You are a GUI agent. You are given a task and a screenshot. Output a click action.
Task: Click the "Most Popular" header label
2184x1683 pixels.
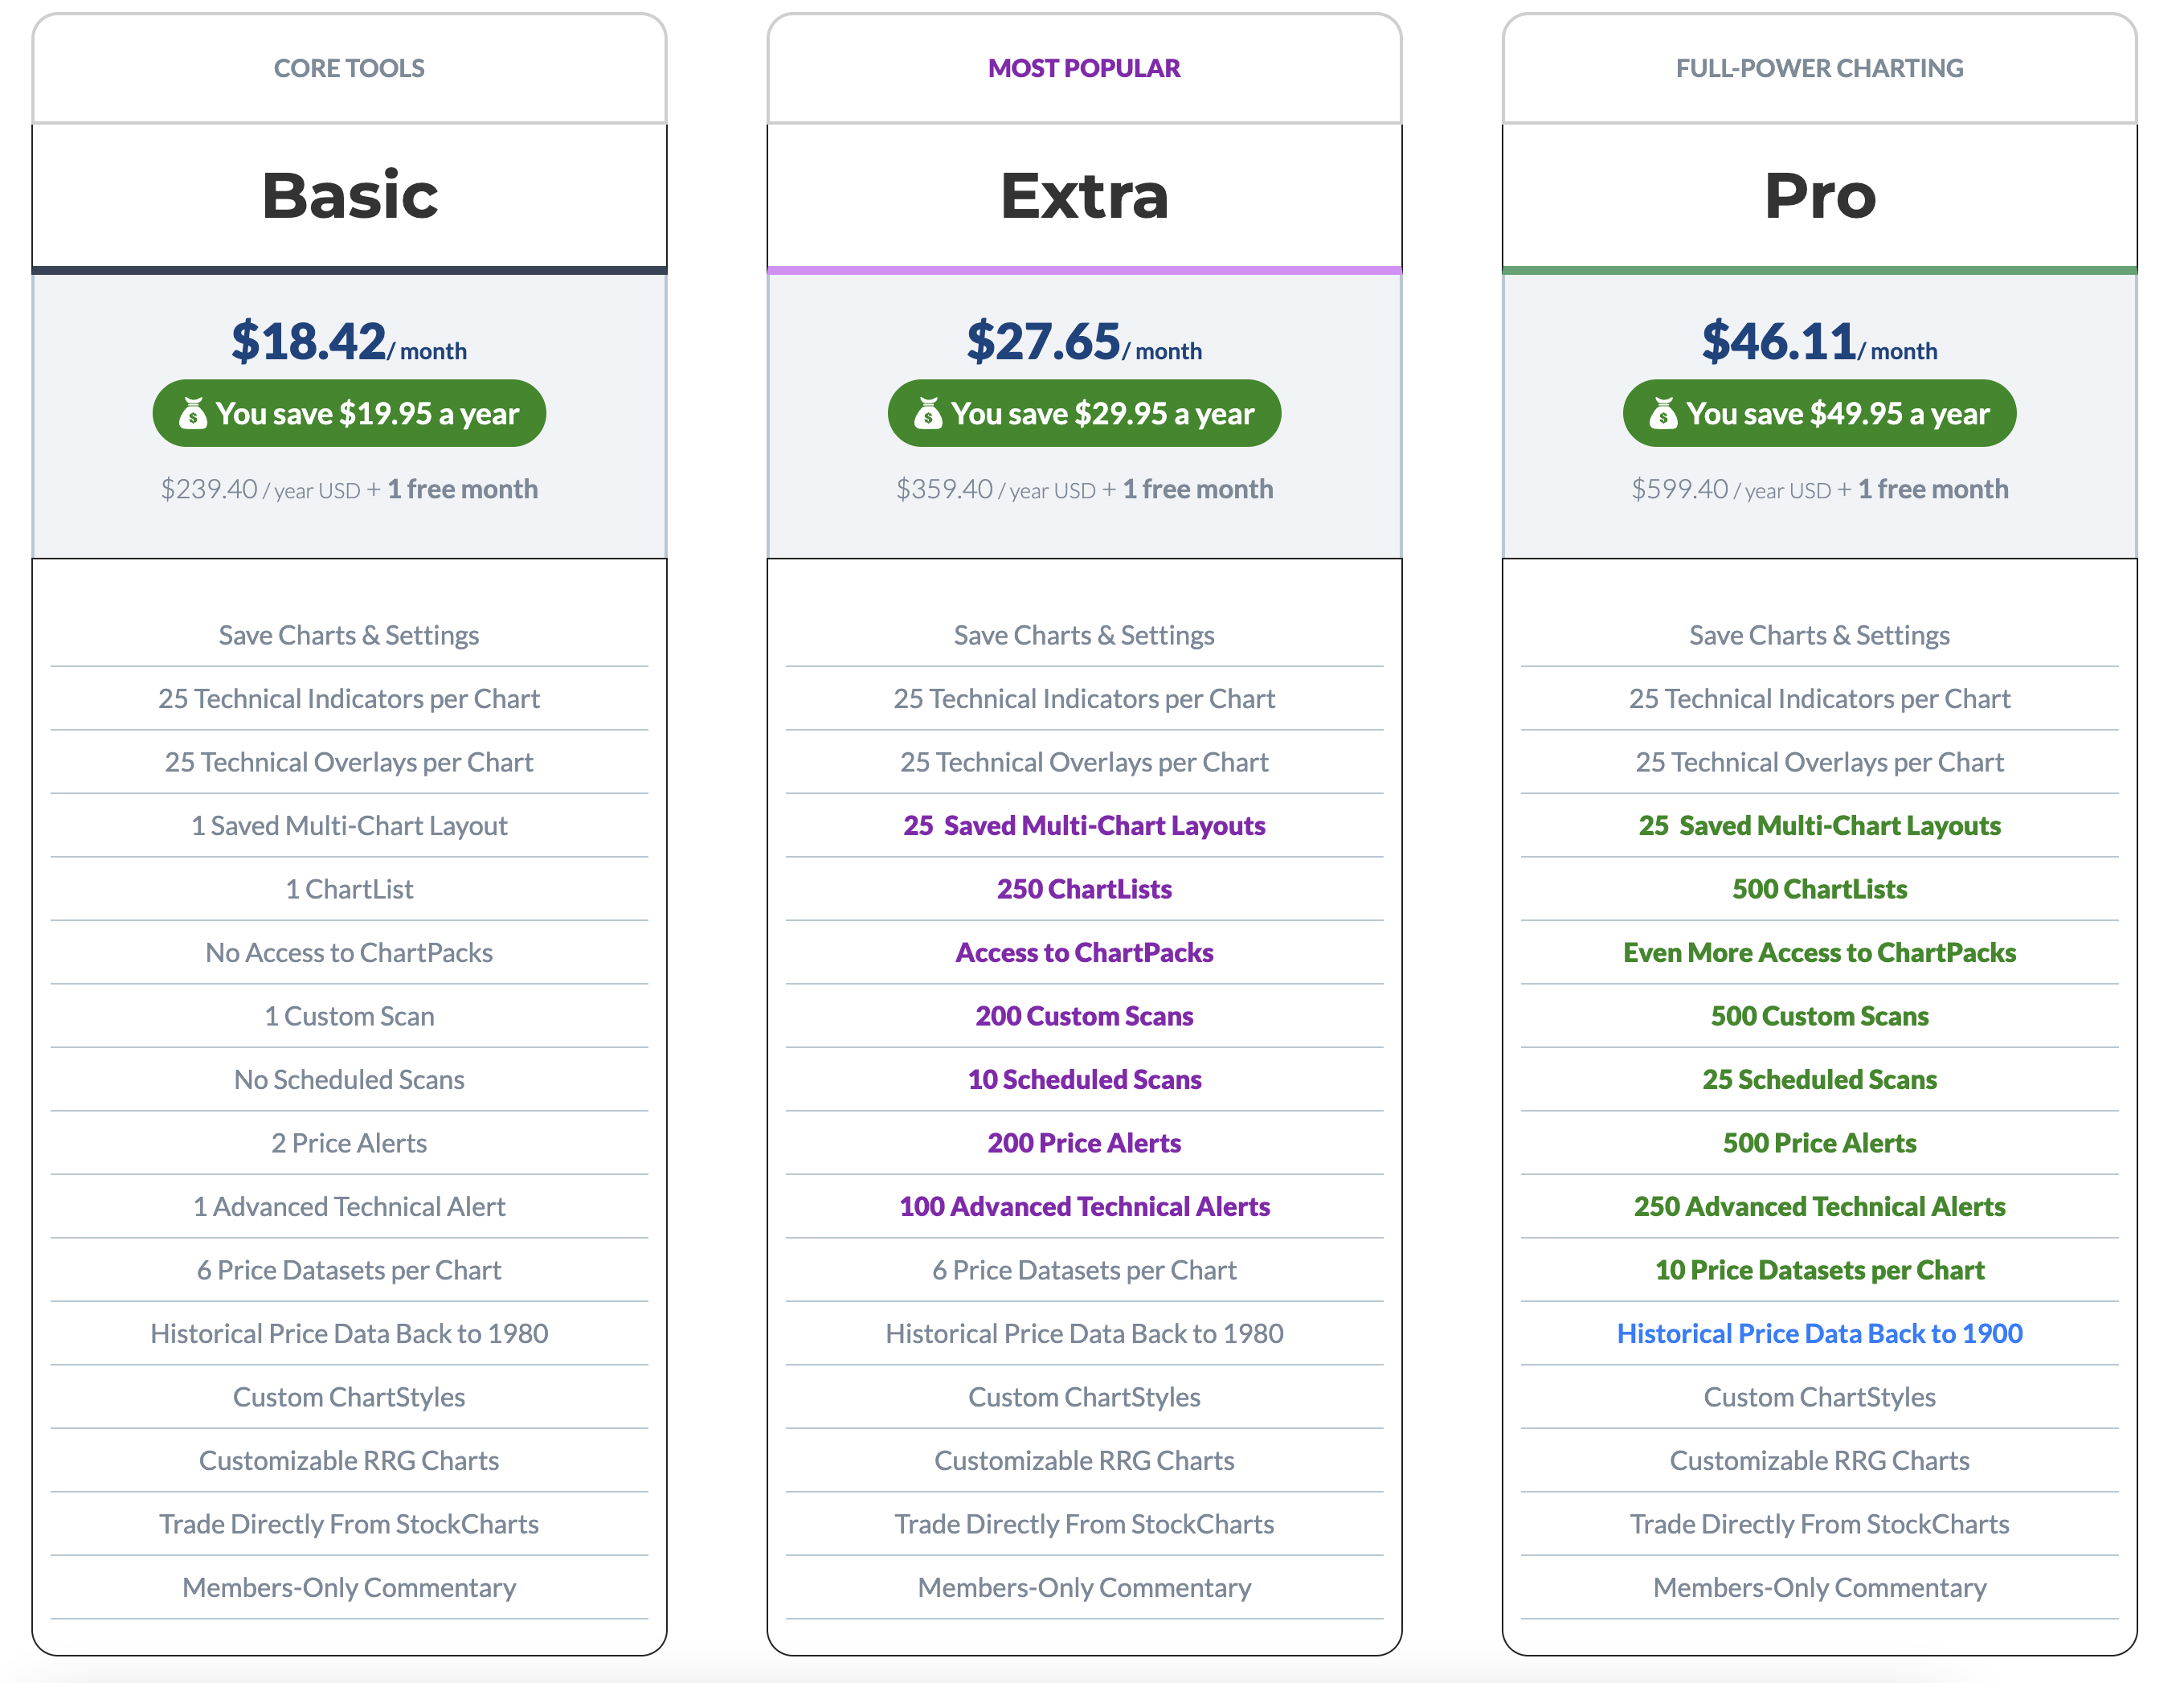[1084, 68]
